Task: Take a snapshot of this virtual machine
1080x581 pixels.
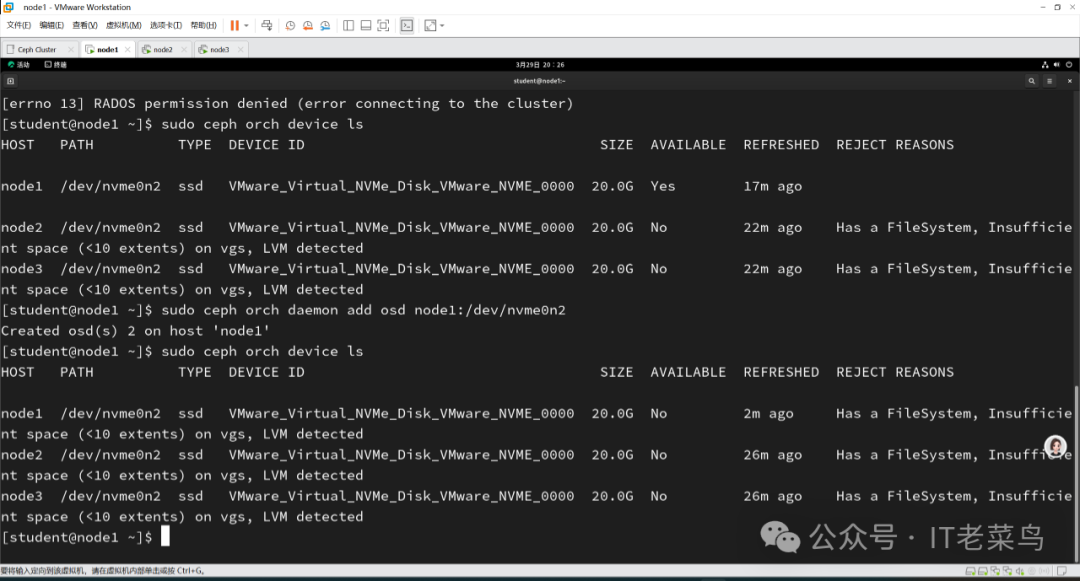Action: pos(290,25)
